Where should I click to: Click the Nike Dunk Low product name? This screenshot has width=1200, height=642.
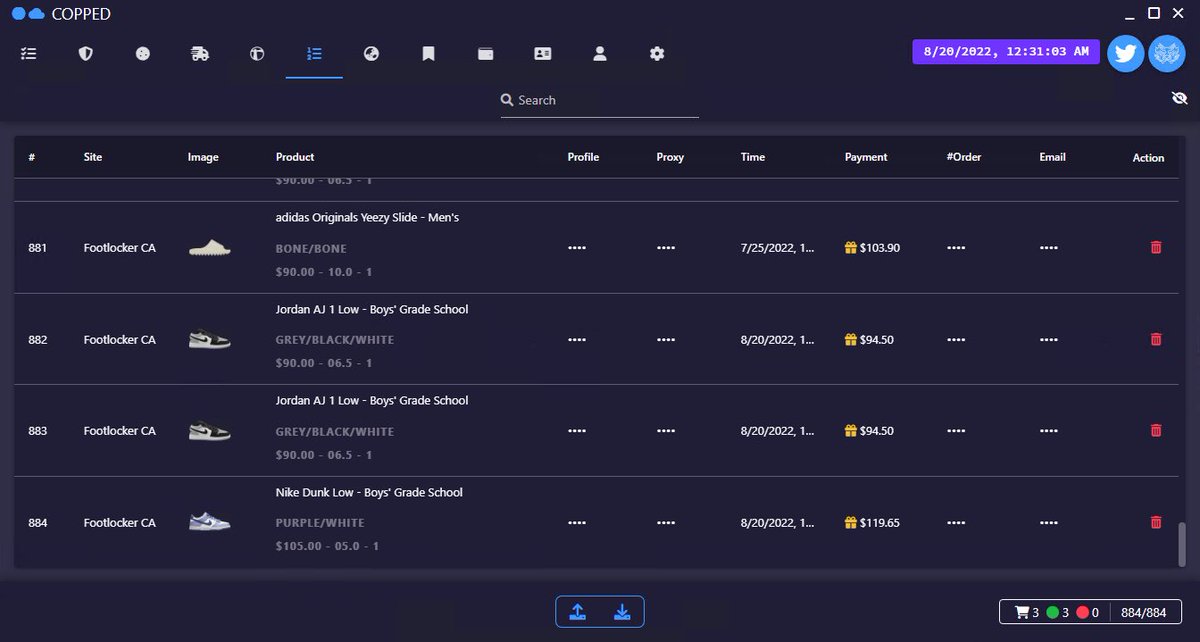click(x=369, y=492)
